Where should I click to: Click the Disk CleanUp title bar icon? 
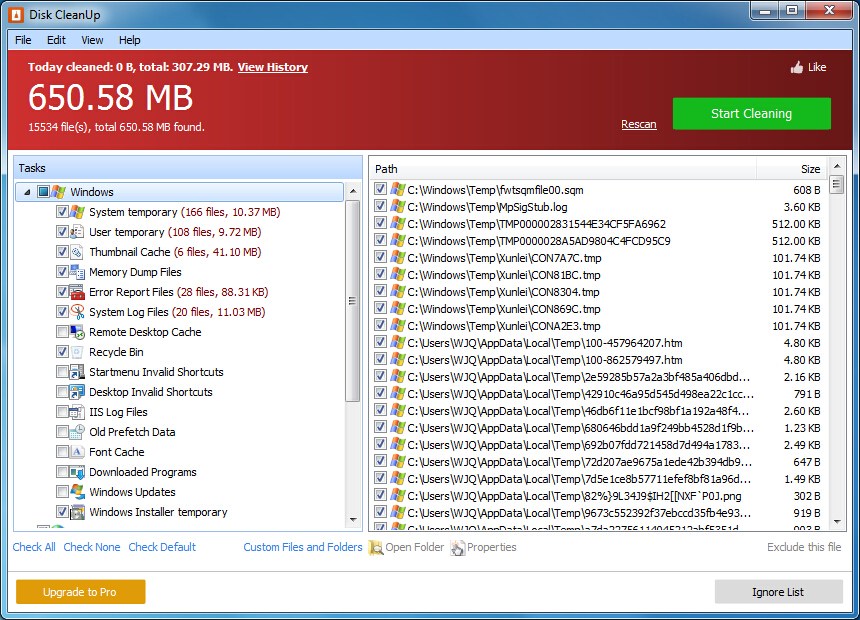pyautogui.click(x=16, y=15)
